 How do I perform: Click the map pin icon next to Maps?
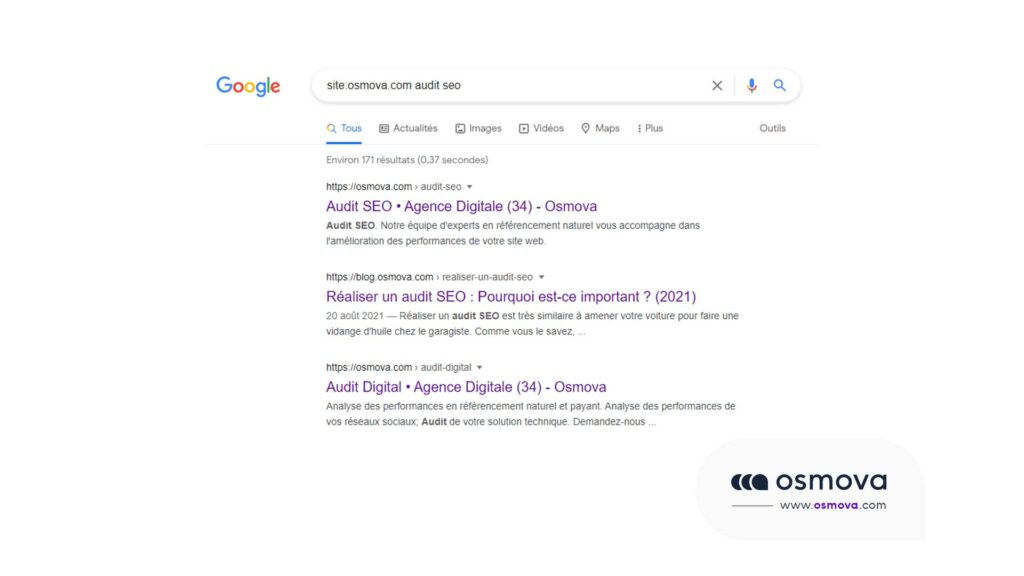click(585, 128)
